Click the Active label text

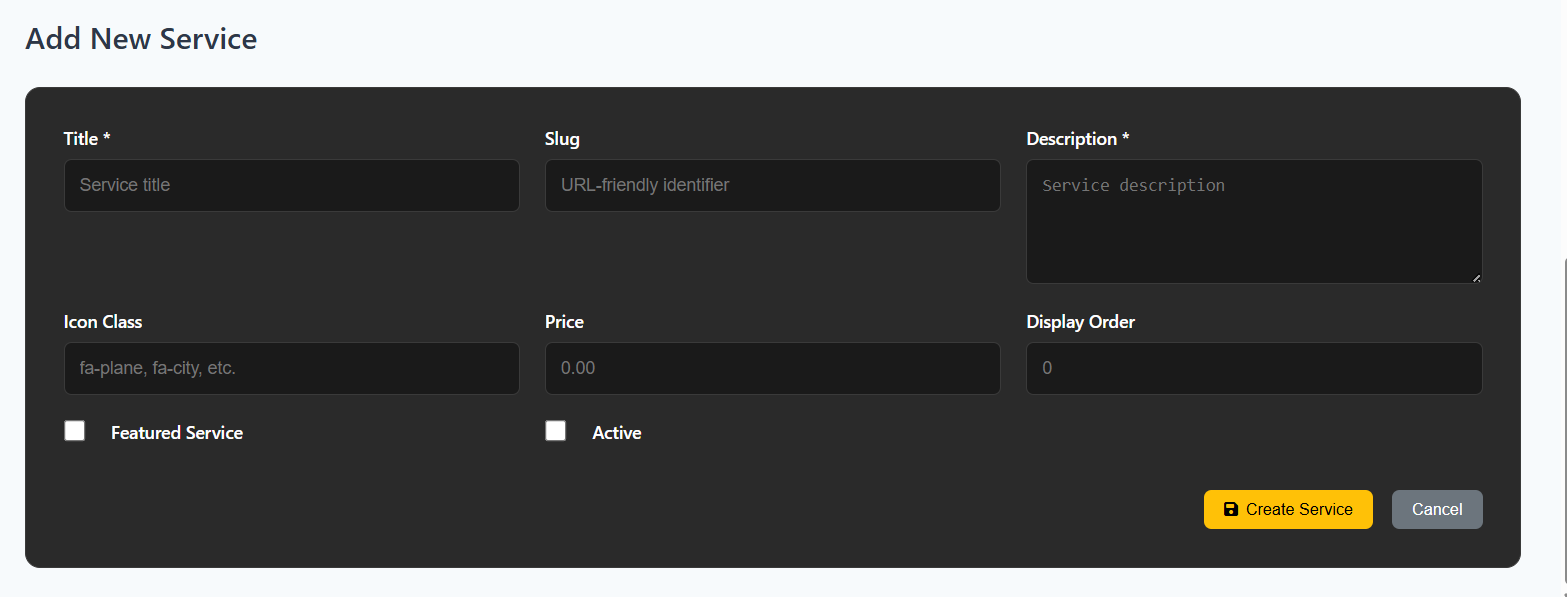pyautogui.click(x=616, y=432)
